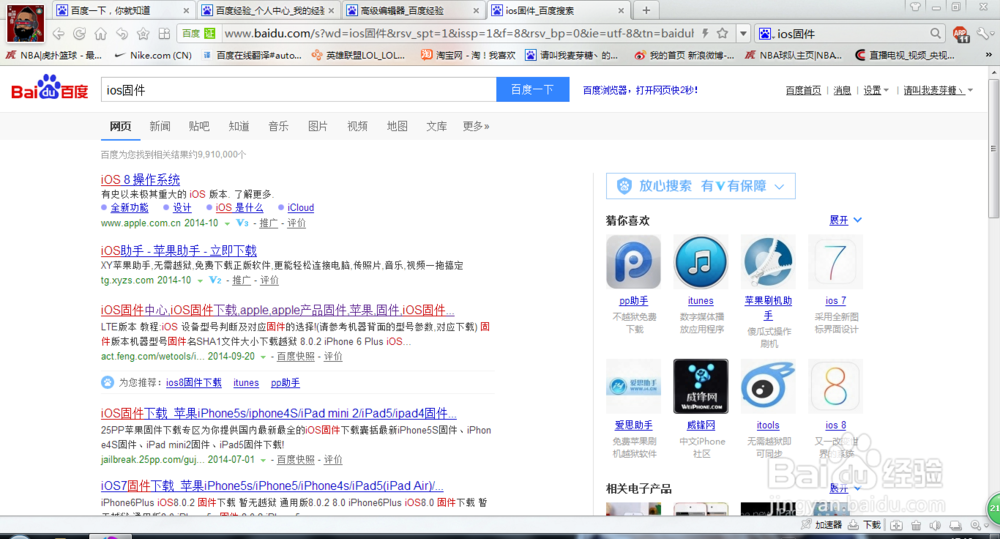Click the Baidu search input with ios固件
1000x539 pixels.
298,89
